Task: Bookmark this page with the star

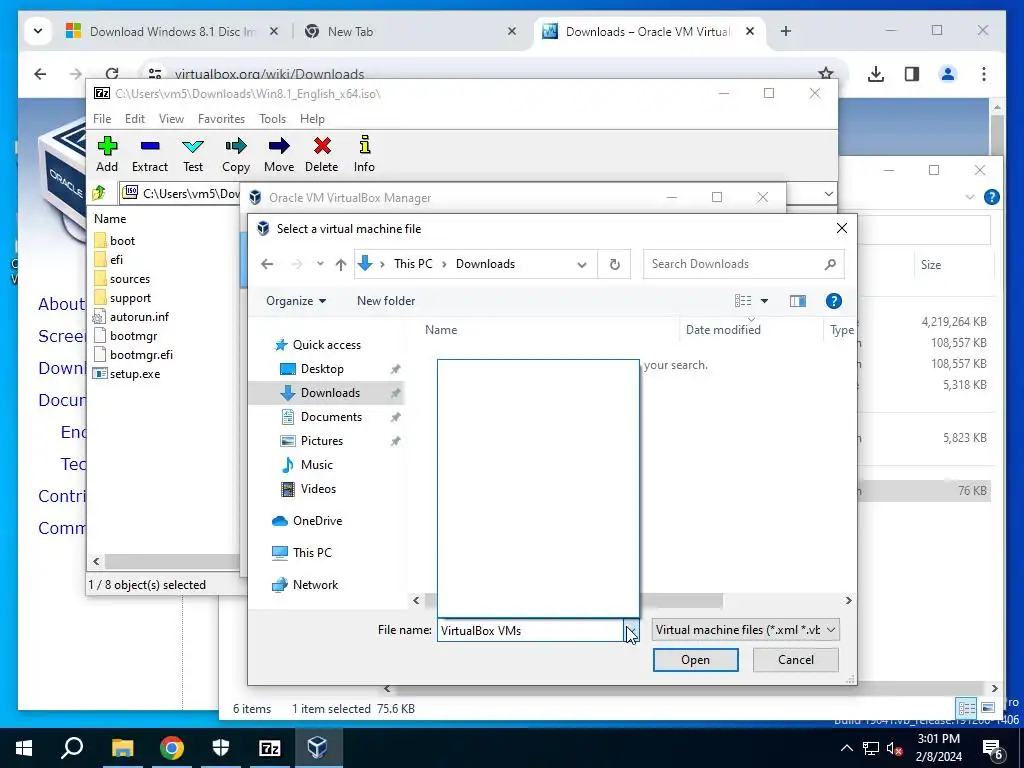Action: coord(825,74)
